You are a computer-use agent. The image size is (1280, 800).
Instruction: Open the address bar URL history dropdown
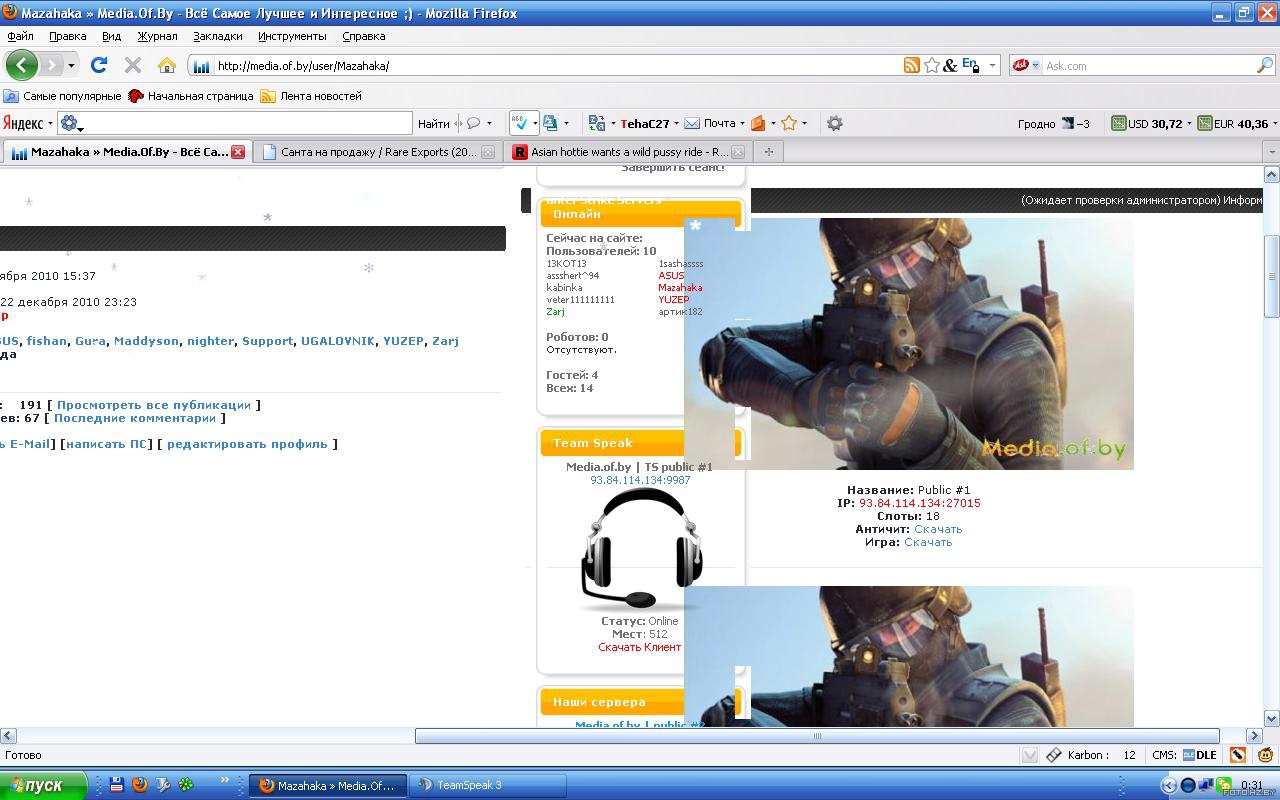coord(992,66)
